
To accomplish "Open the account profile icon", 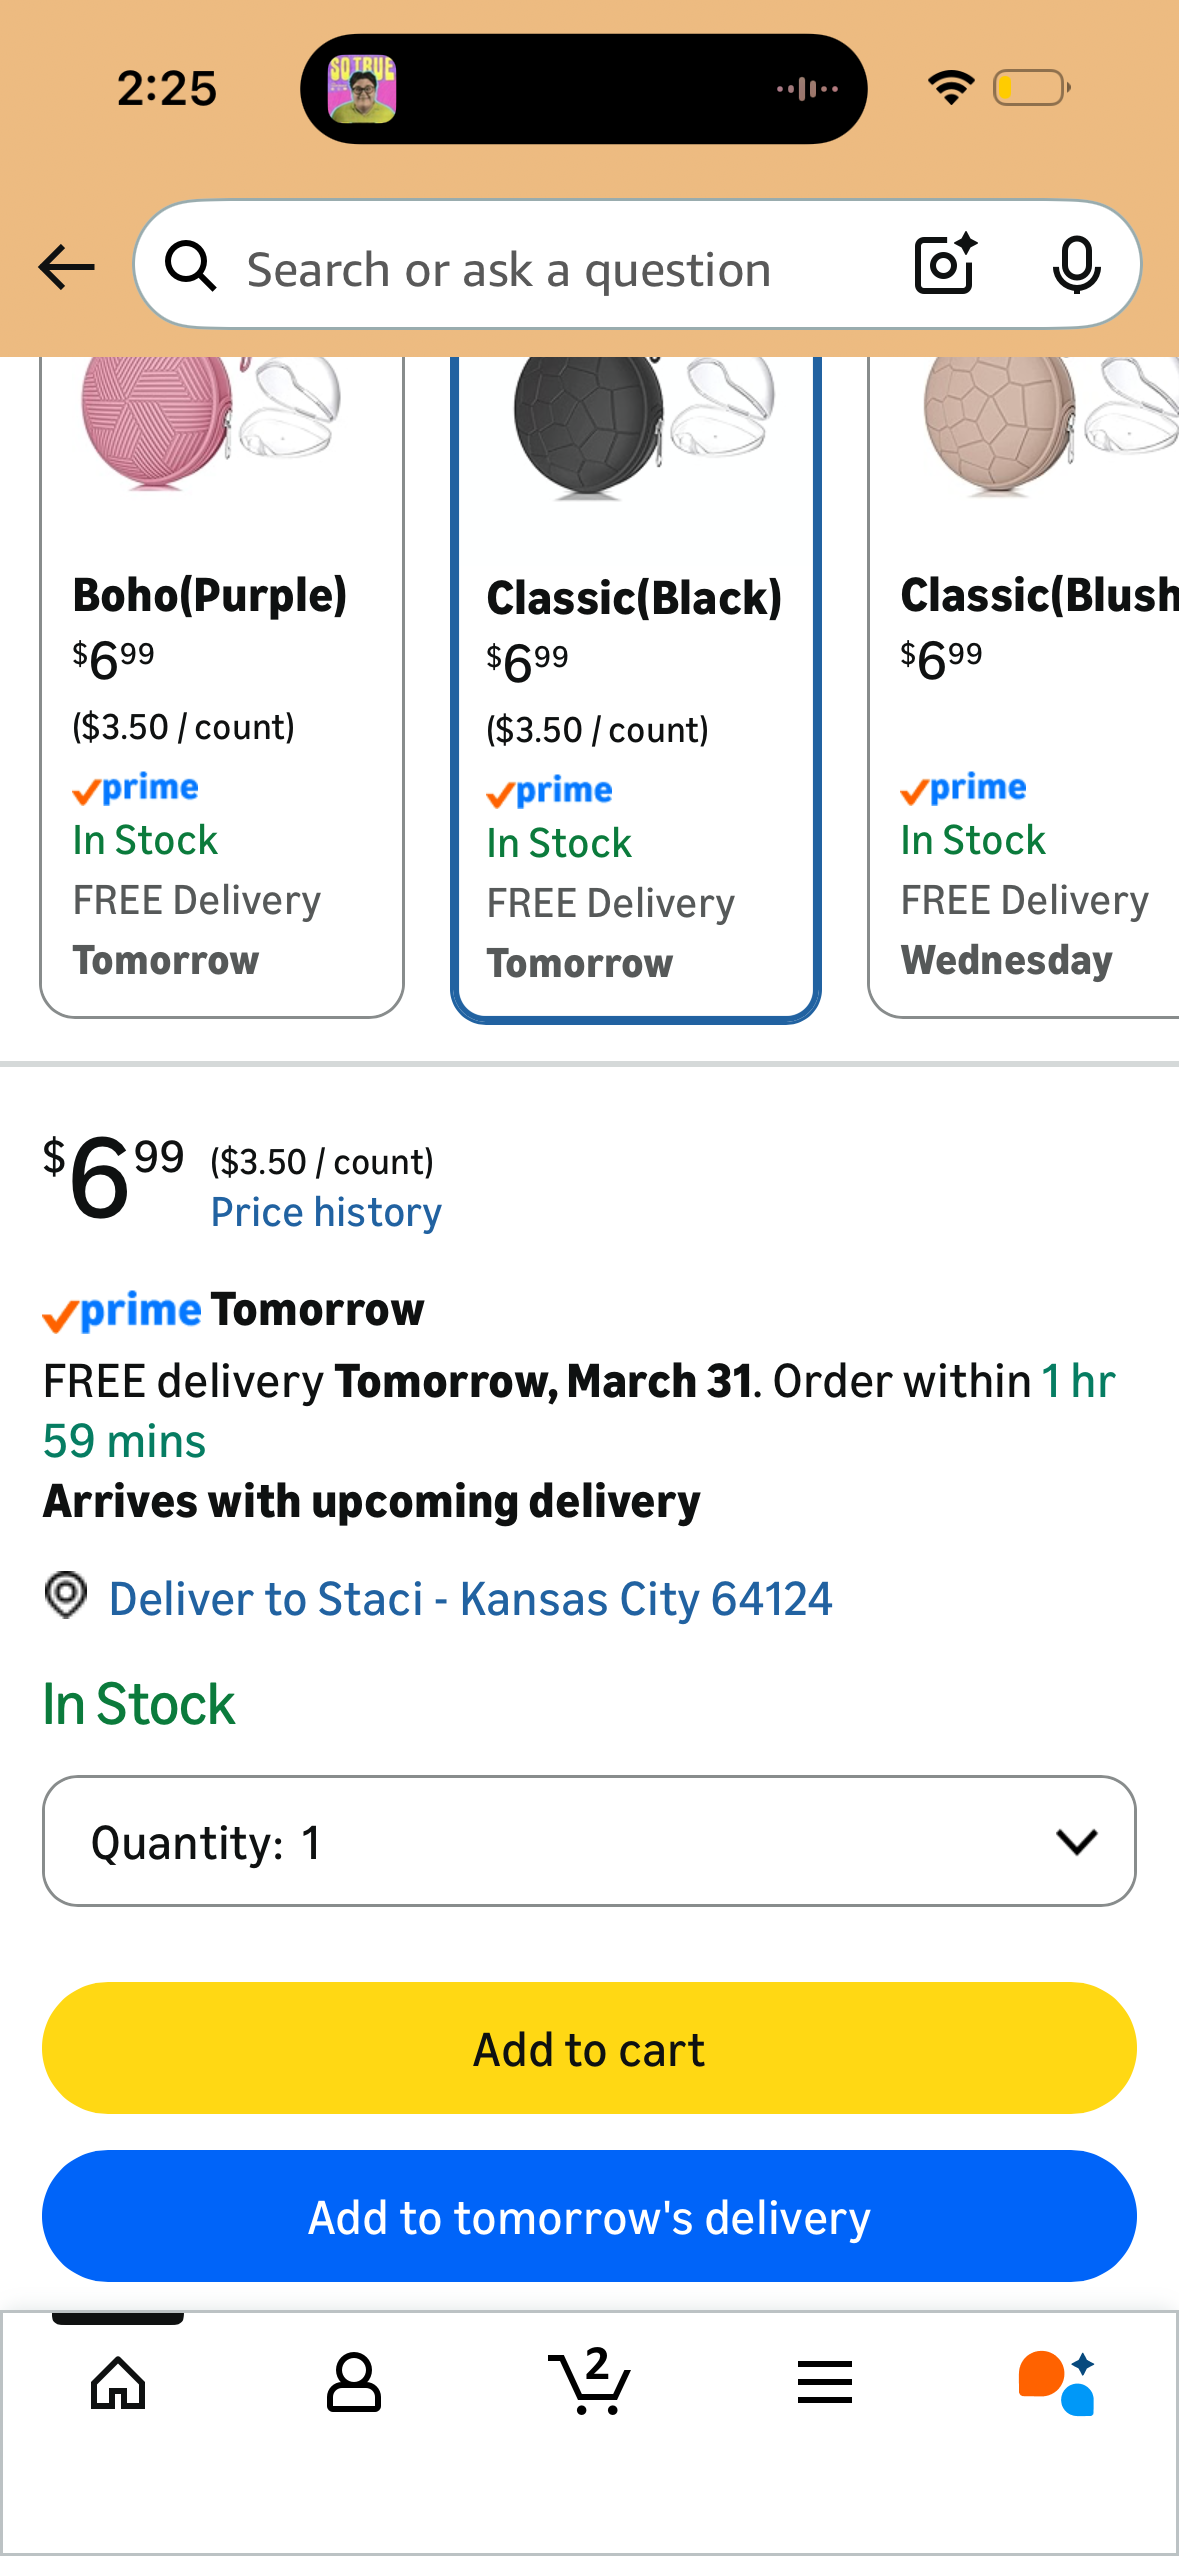I will point(354,2383).
